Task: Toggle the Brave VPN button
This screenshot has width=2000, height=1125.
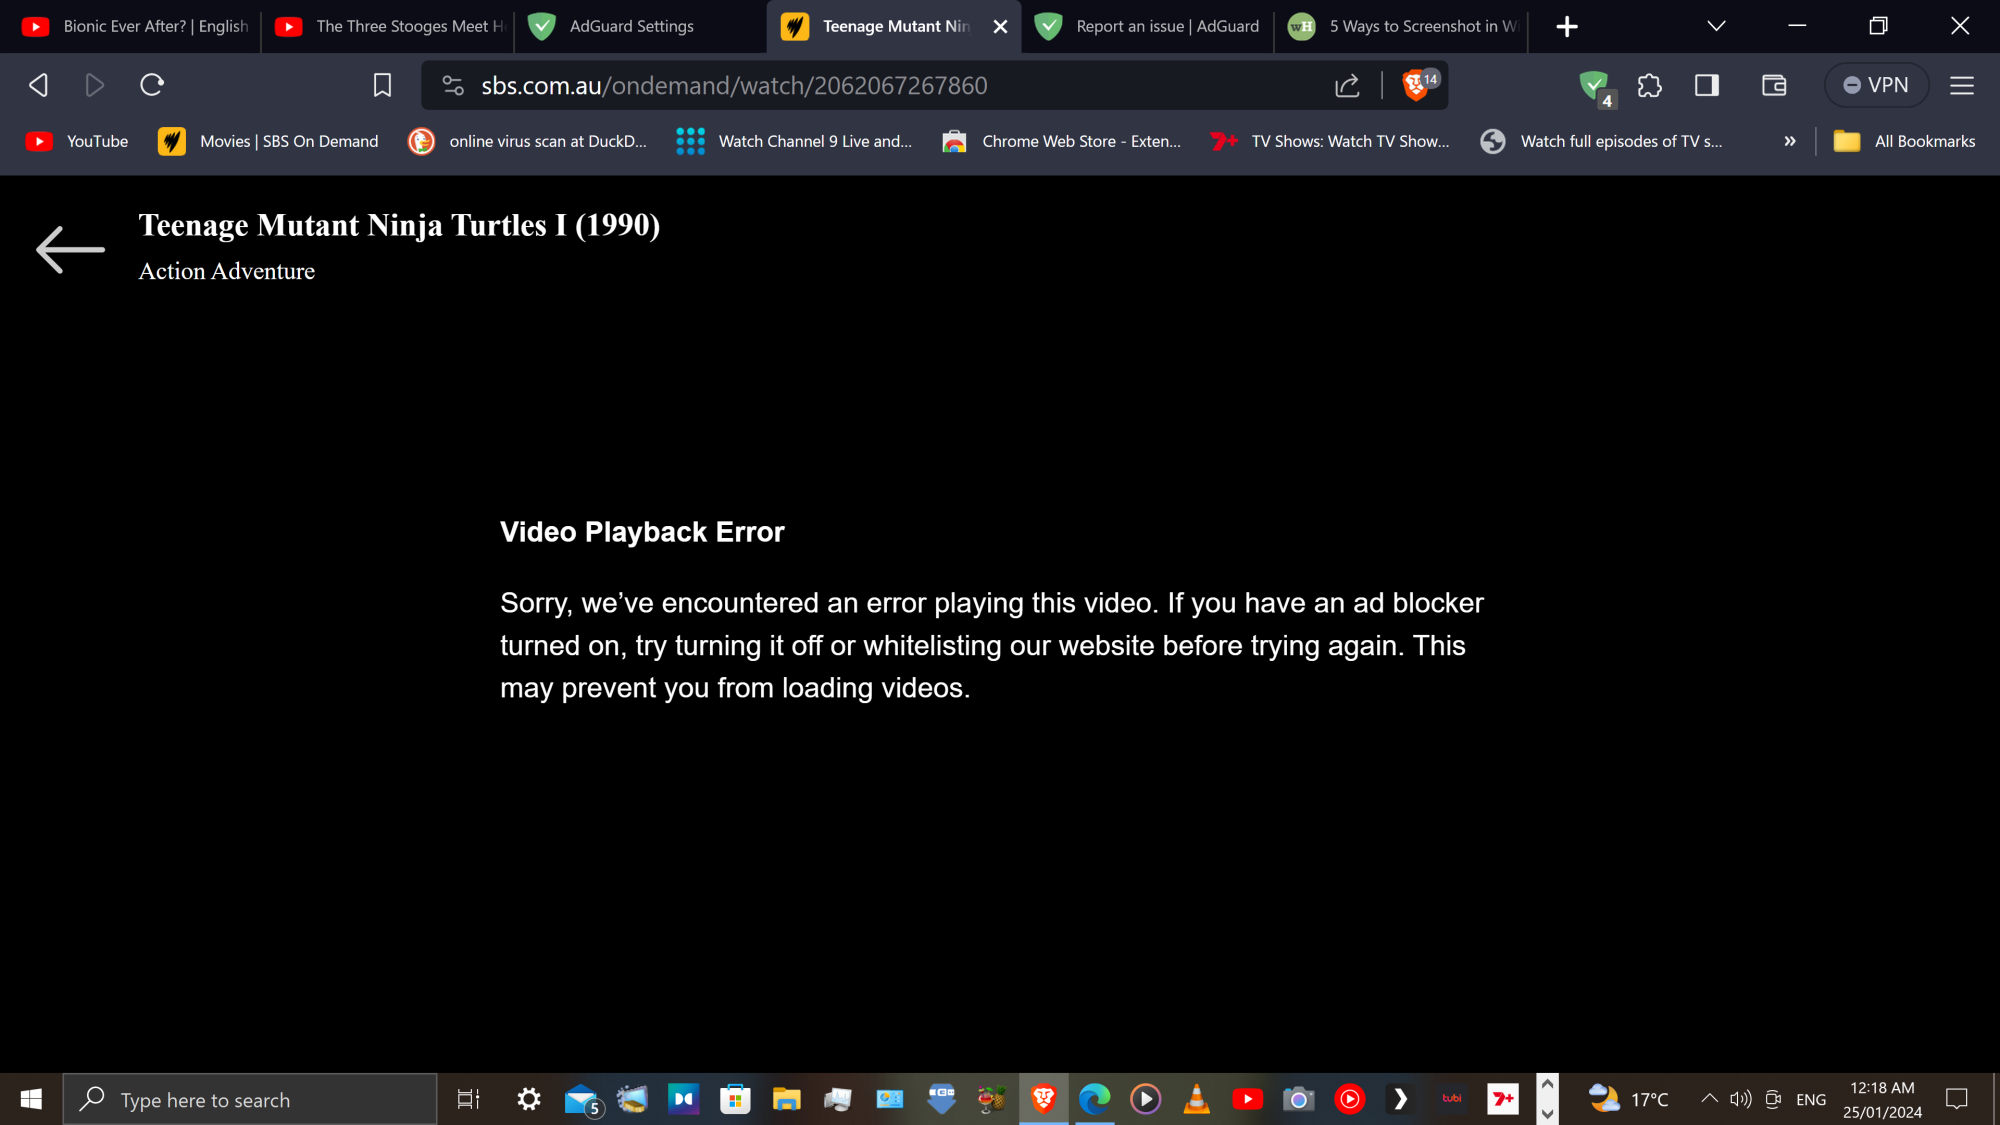Action: (x=1876, y=86)
